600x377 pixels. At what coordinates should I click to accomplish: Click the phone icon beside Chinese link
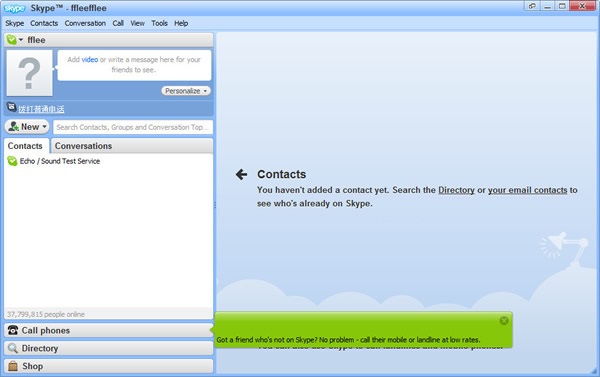[11, 107]
